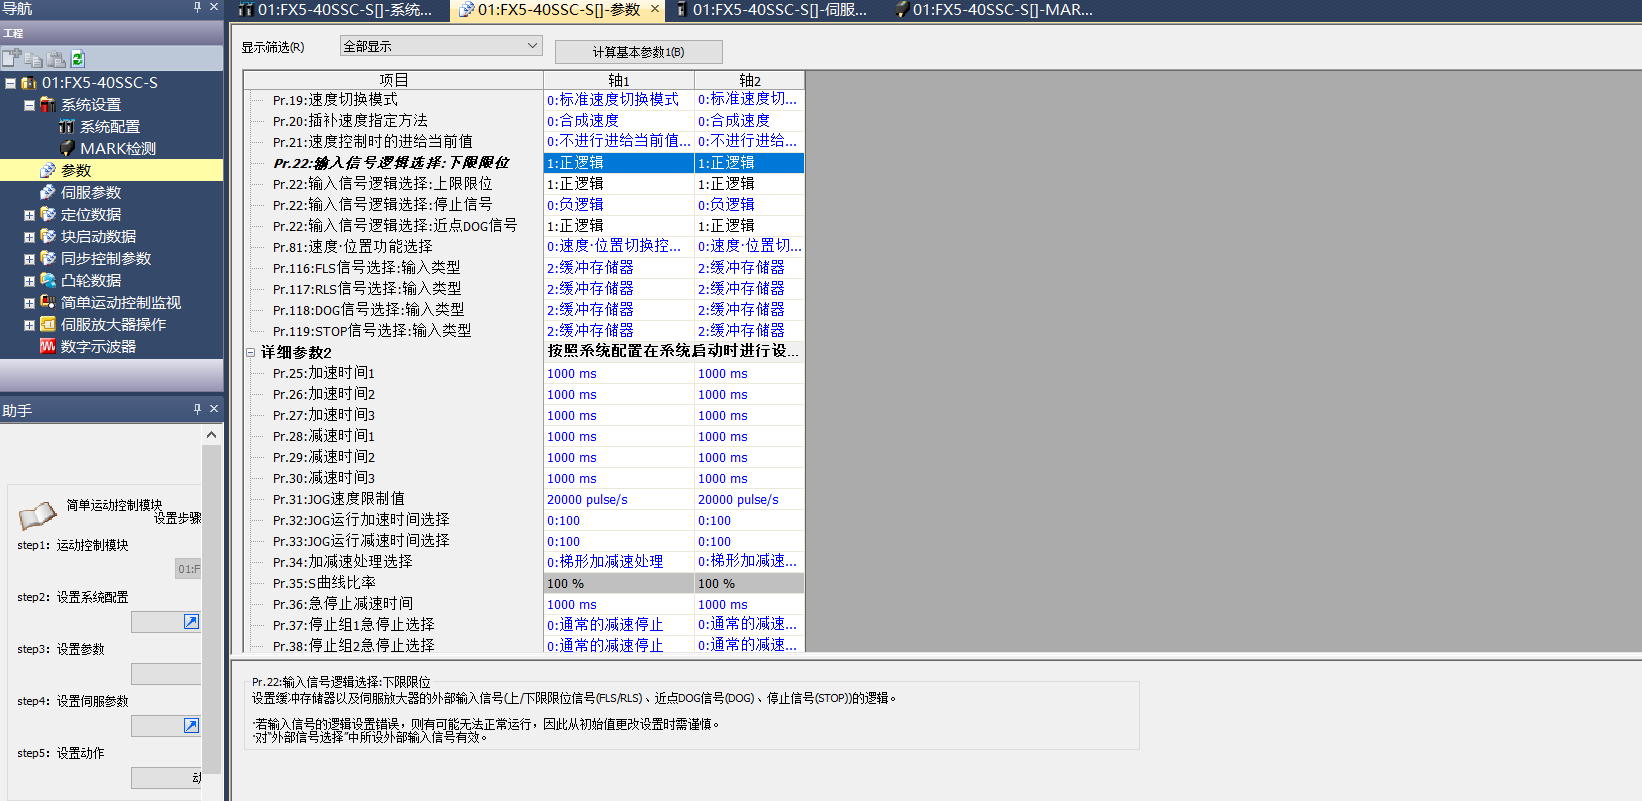The image size is (1642, 801).
Task: Select Pr.31 JOG速度限制值 axis 1 value cell
Action: click(x=618, y=500)
